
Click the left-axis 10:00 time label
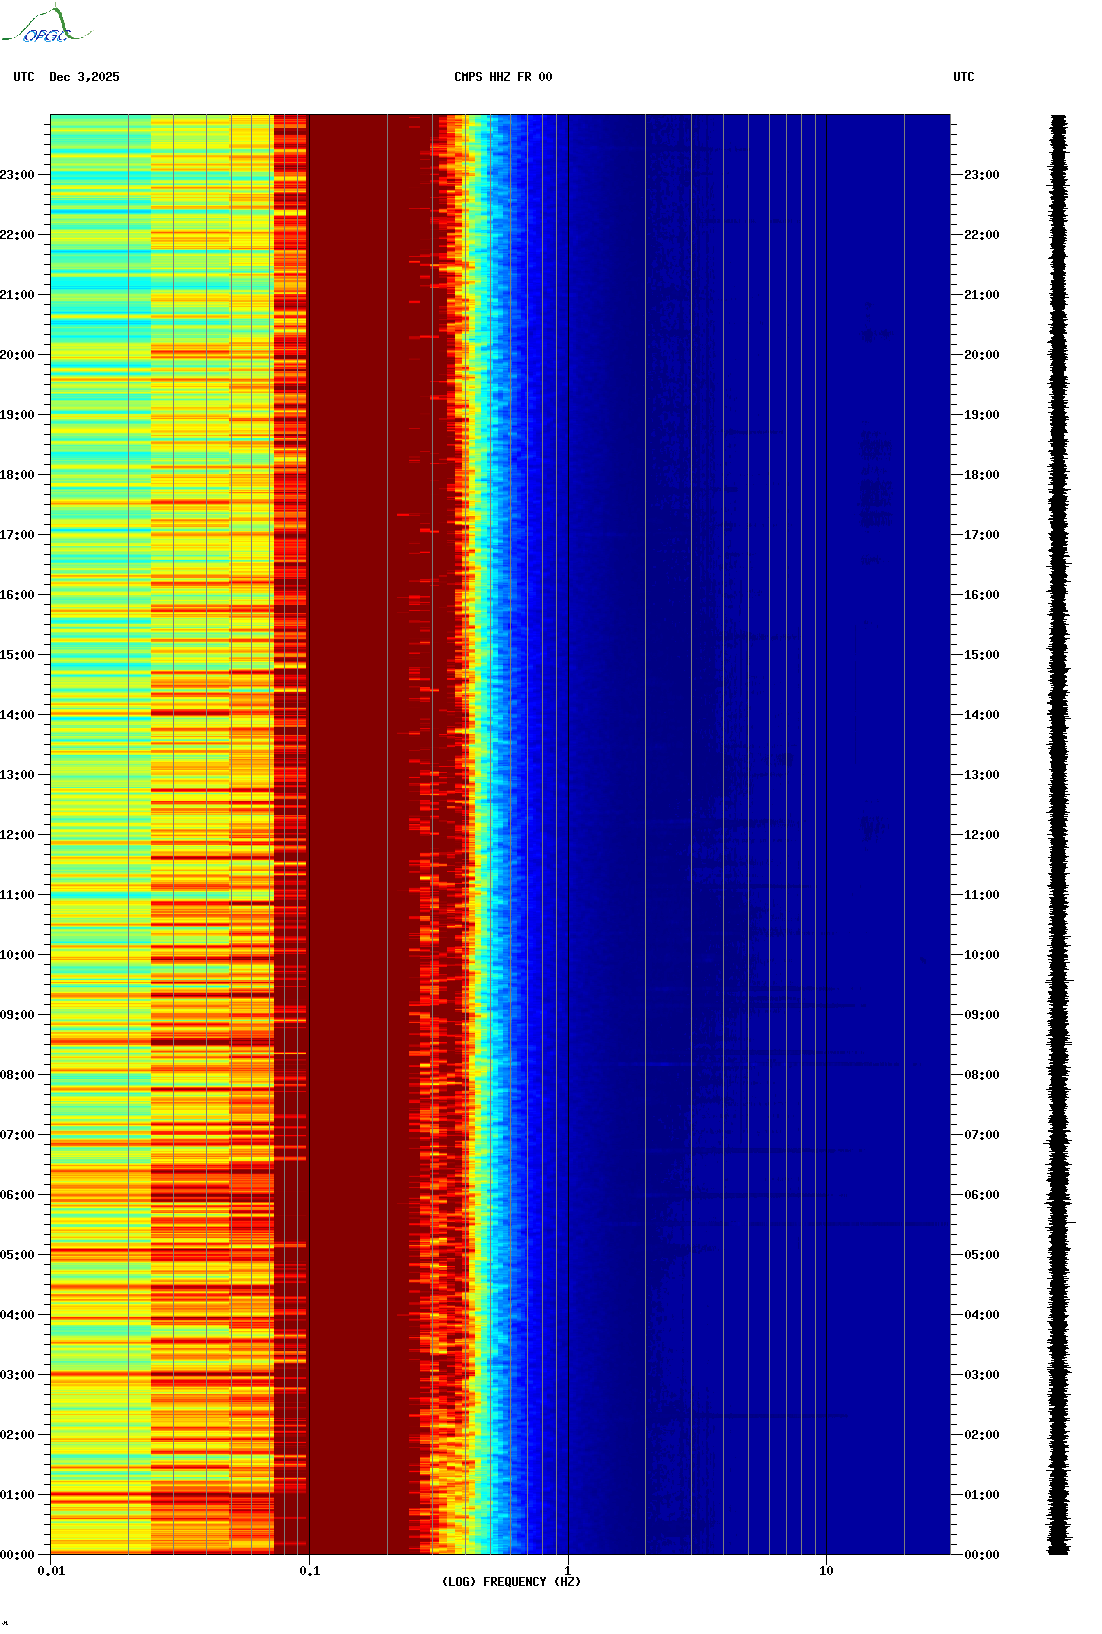click(17, 955)
